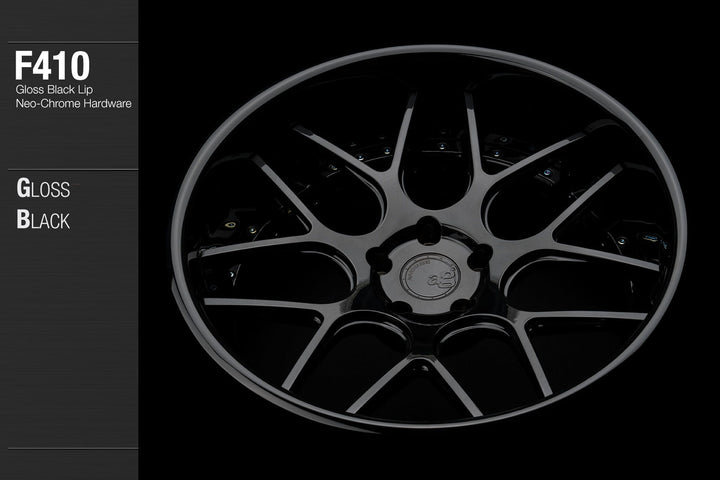Click the divider line above F410 heading
The width and height of the screenshot is (720, 480).
[69, 42]
